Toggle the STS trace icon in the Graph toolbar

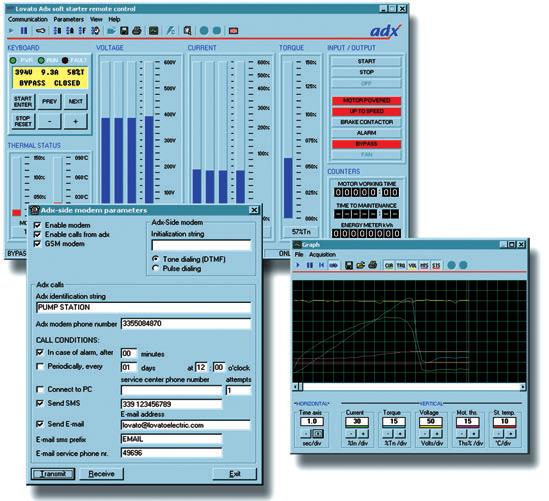coord(436,265)
